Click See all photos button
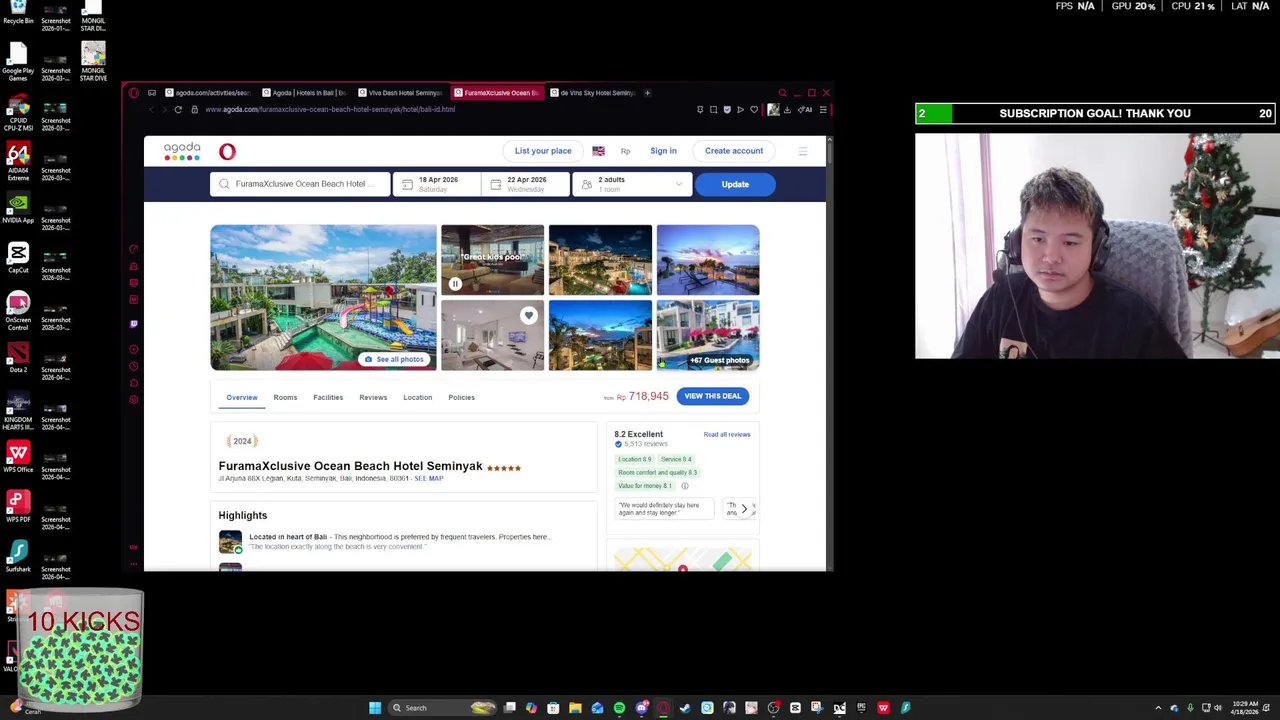Image resolution: width=1280 pixels, height=720 pixels. (x=394, y=359)
